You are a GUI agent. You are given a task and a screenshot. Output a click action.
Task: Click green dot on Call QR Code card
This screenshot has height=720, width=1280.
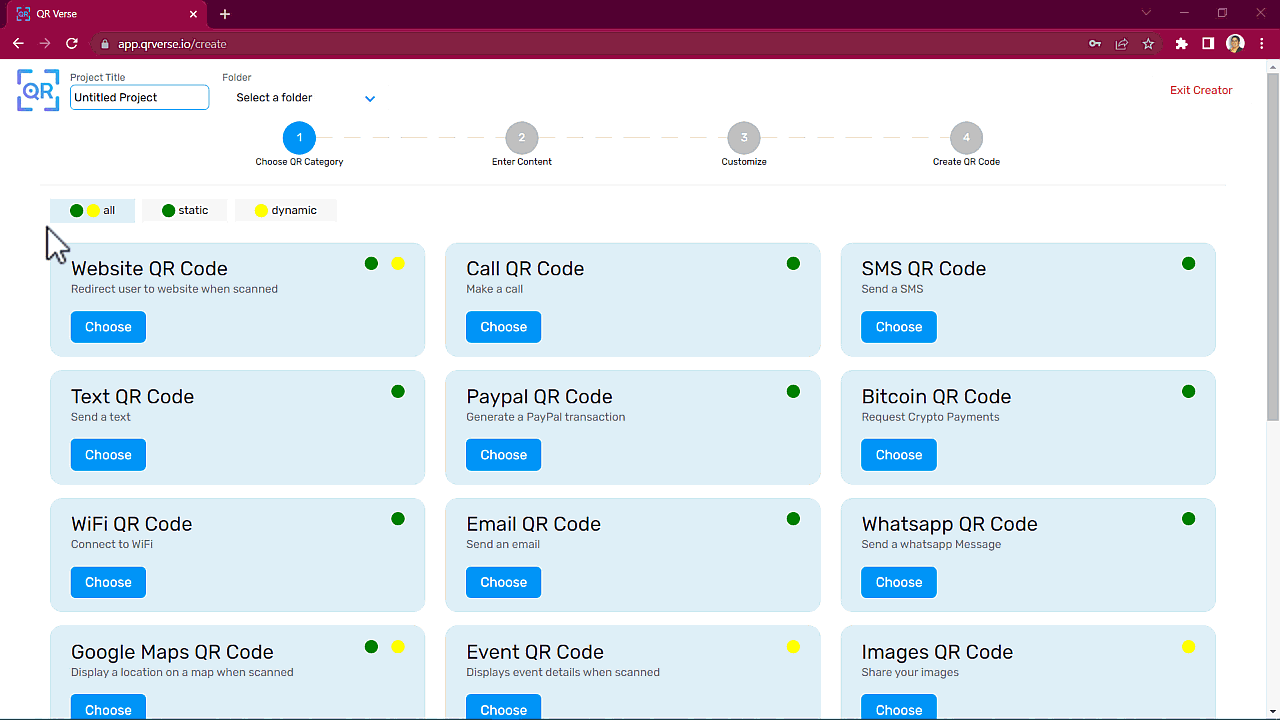click(793, 264)
